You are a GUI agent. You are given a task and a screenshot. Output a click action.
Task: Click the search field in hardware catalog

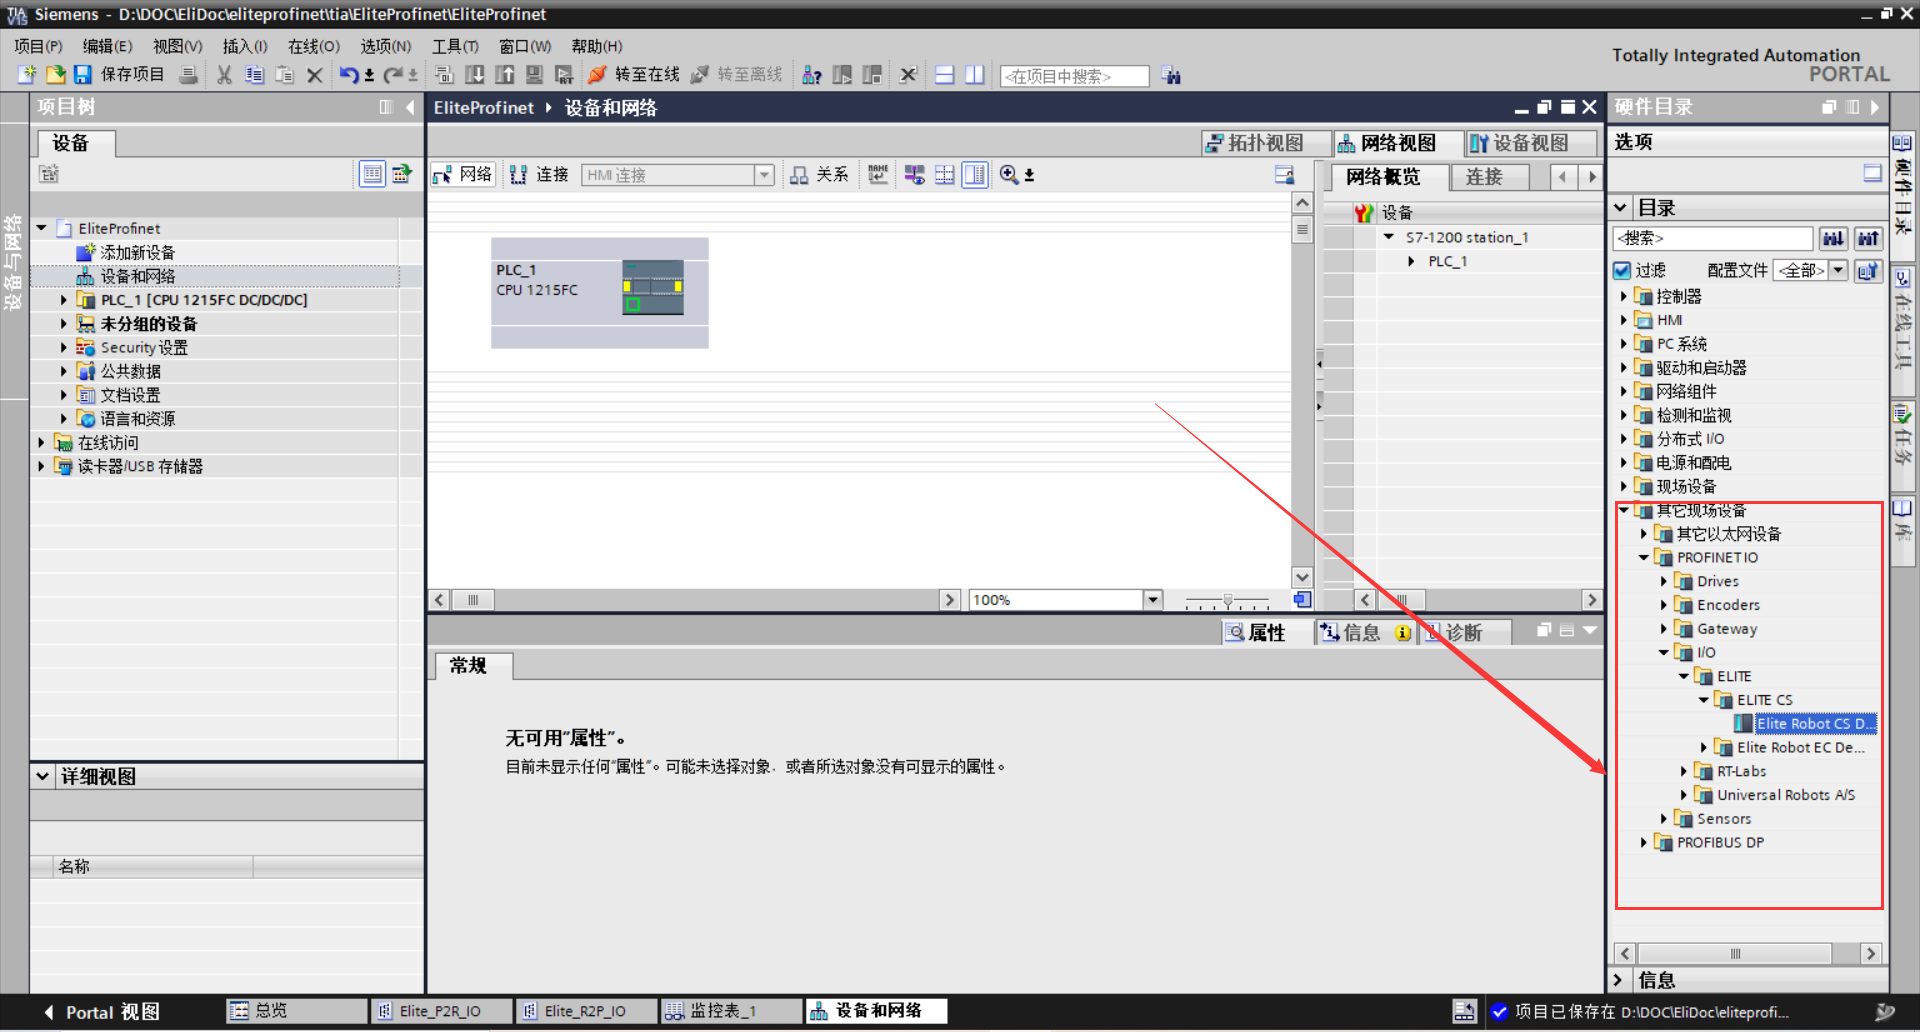tap(1712, 238)
